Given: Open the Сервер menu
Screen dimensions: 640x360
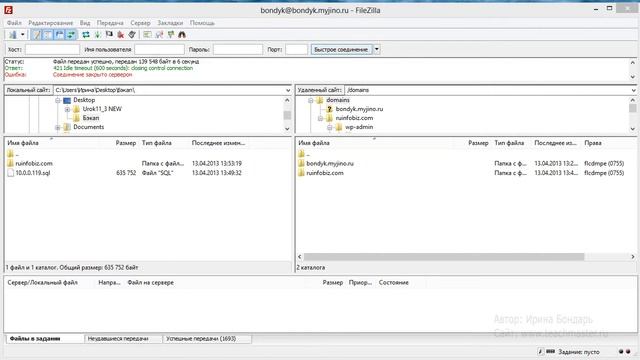Looking at the screenshot, I should pos(140,23).
